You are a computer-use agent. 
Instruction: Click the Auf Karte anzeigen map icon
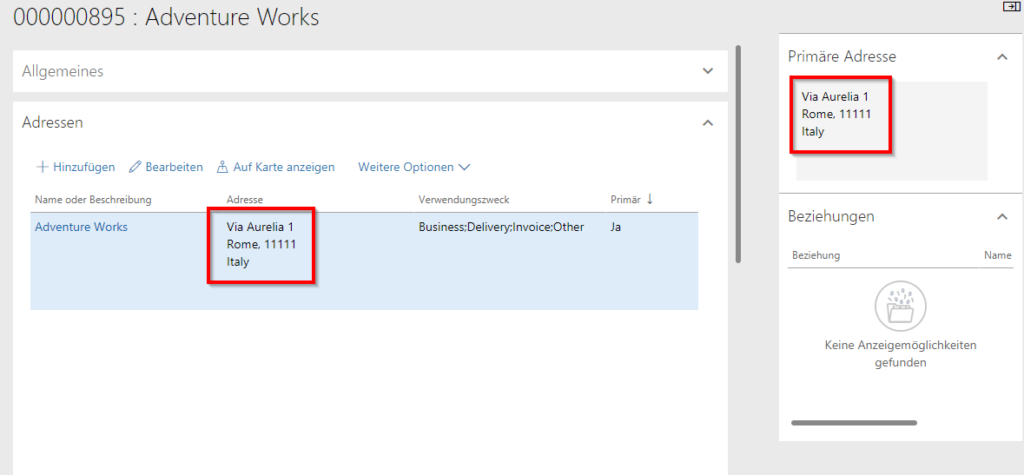point(222,167)
